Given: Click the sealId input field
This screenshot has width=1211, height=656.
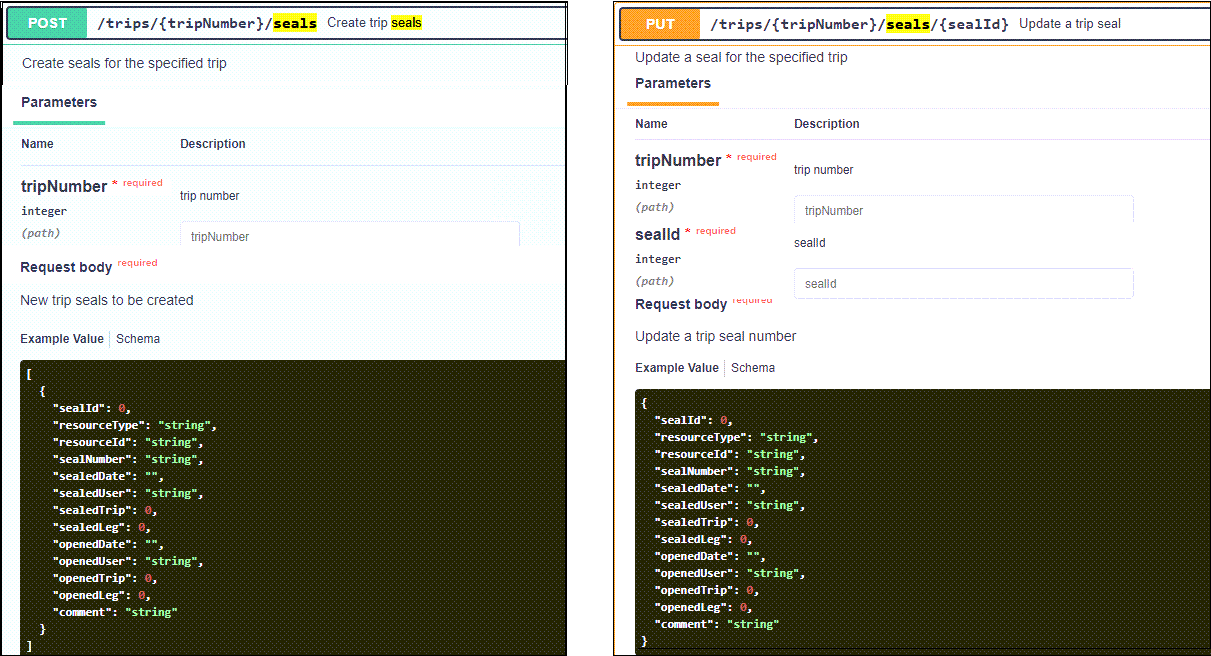Looking at the screenshot, I should coord(963,284).
